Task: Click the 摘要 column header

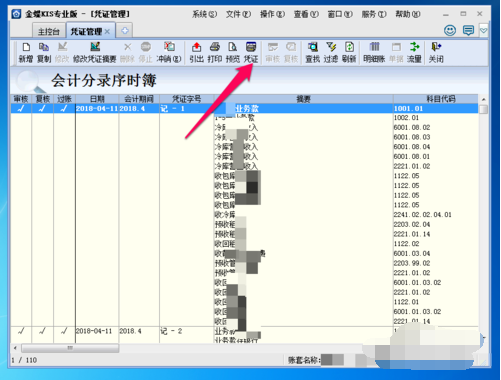Action: tap(303, 99)
